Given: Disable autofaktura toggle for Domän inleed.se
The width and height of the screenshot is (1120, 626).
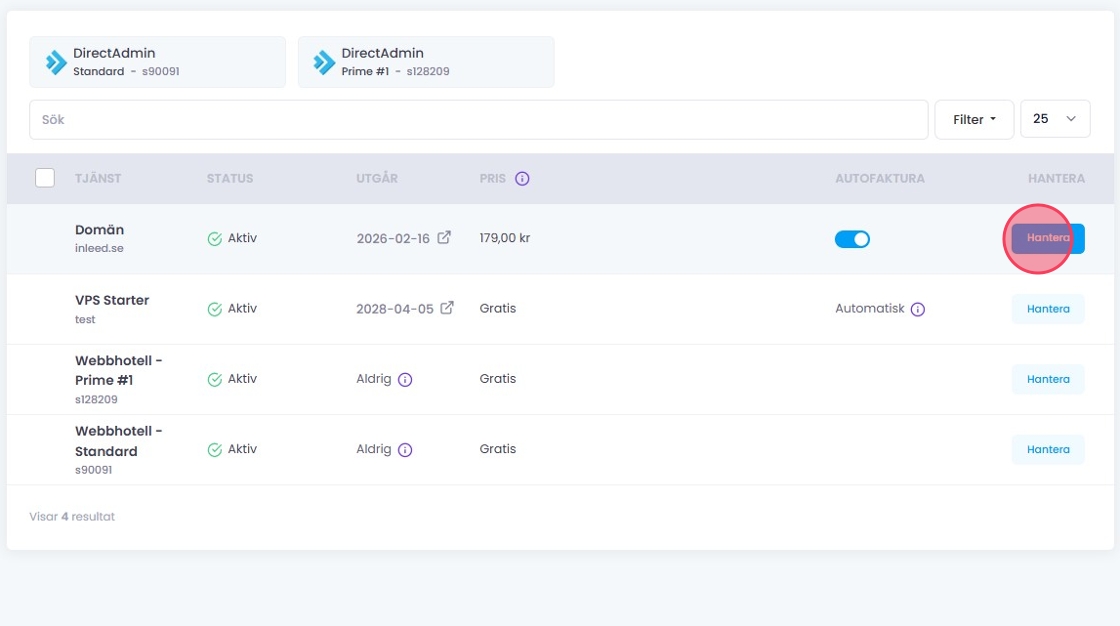Looking at the screenshot, I should tap(852, 239).
